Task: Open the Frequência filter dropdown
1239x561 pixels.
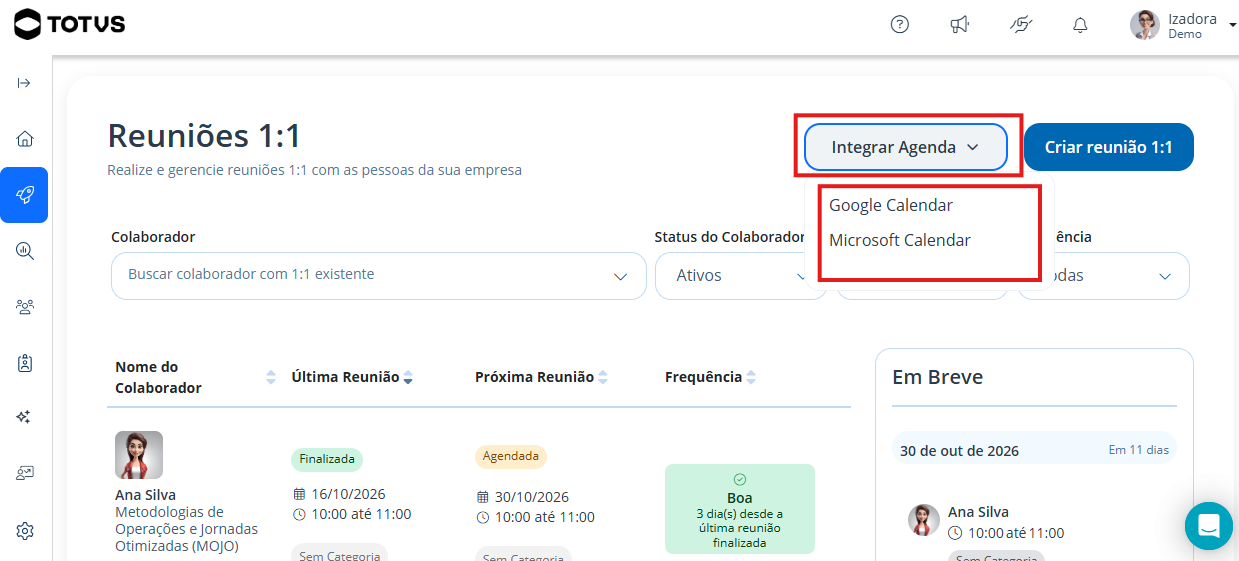Action: [x=1104, y=275]
